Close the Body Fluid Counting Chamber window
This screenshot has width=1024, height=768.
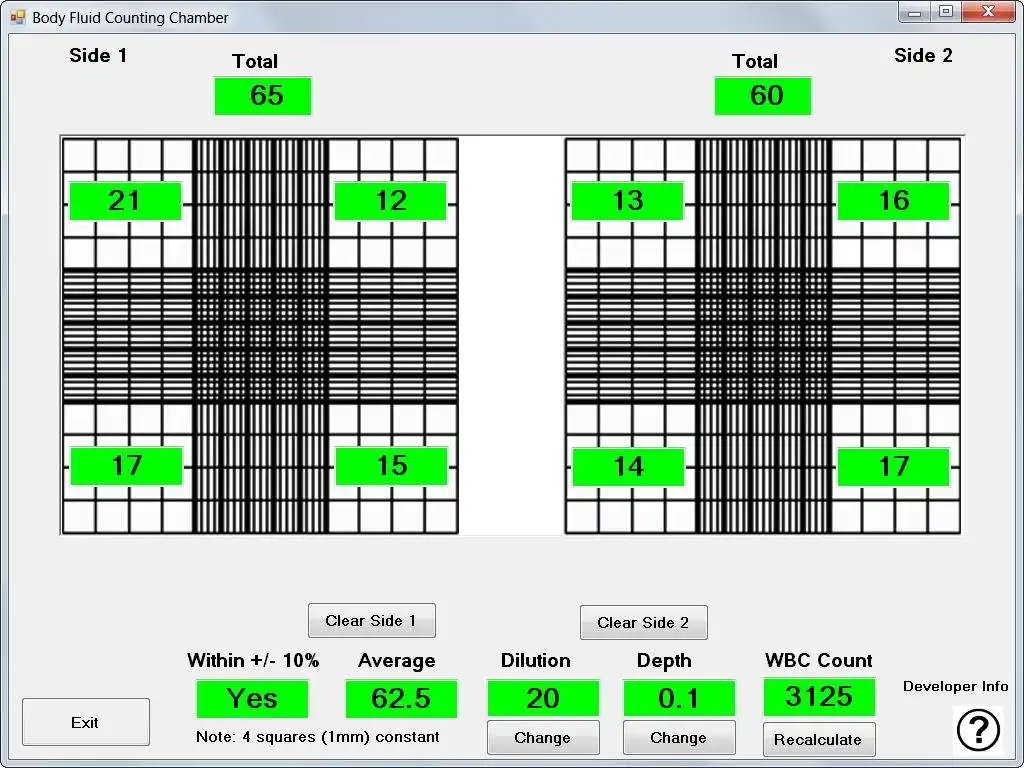989,12
